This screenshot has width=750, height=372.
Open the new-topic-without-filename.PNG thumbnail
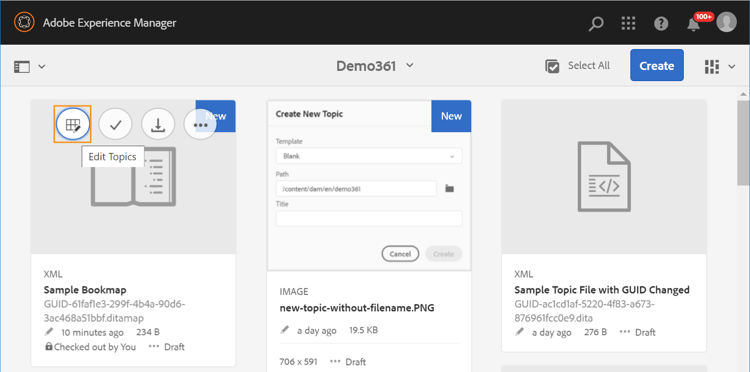tap(369, 185)
